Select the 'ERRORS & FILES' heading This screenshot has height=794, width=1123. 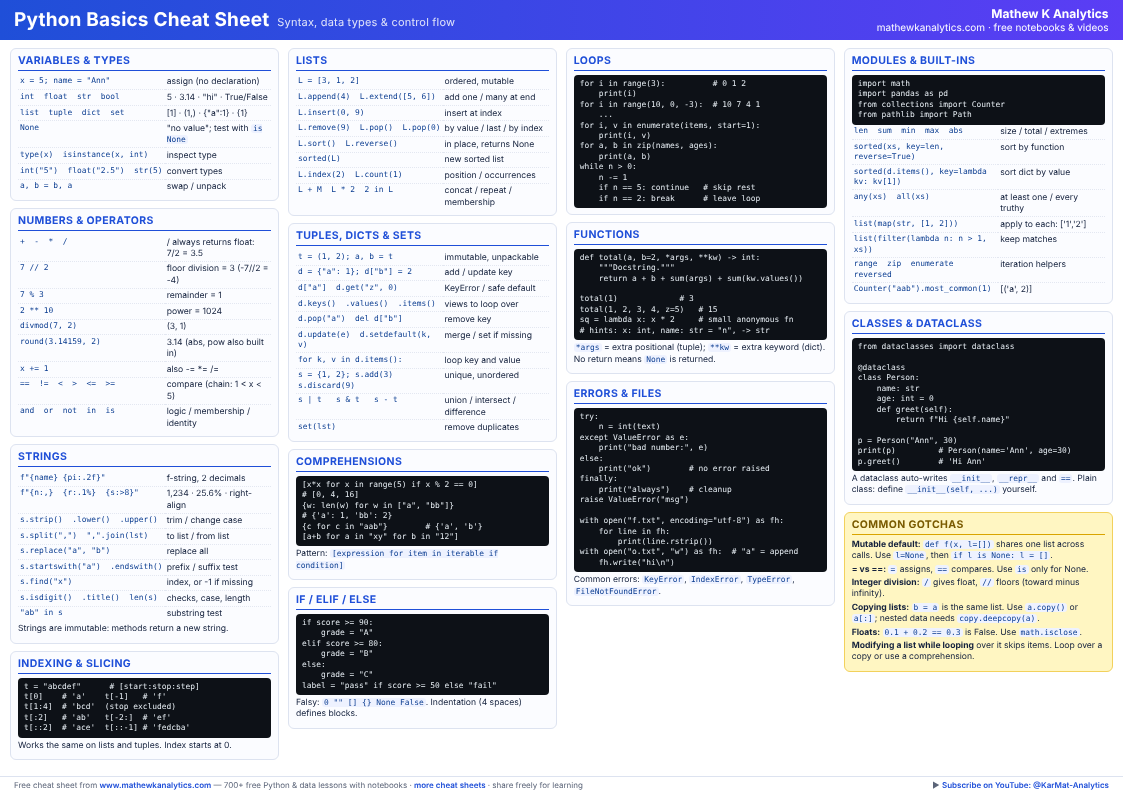[617, 393]
